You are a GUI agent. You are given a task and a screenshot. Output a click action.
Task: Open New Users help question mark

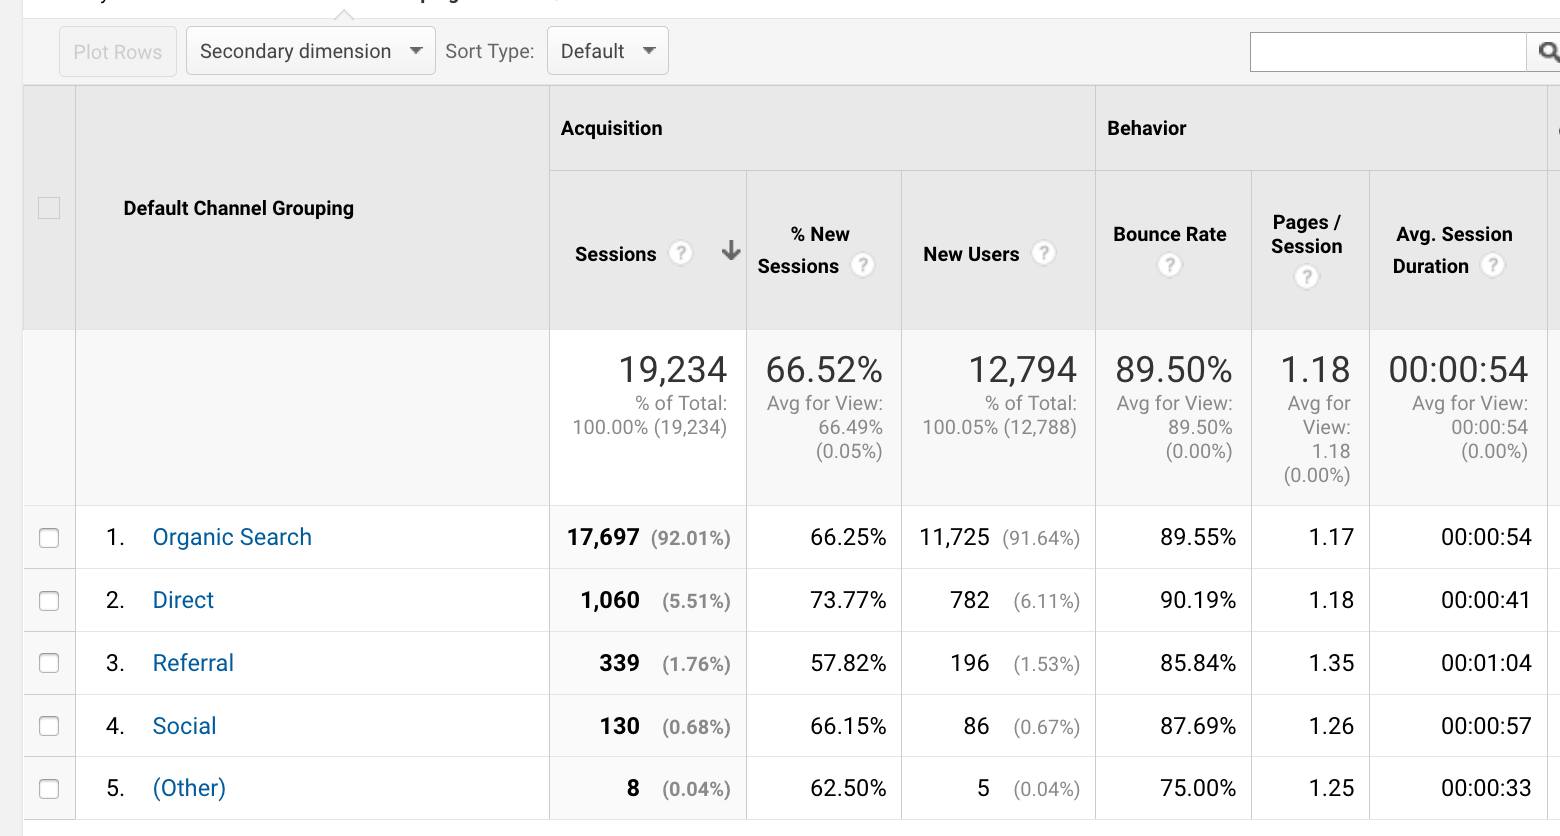point(1044,253)
